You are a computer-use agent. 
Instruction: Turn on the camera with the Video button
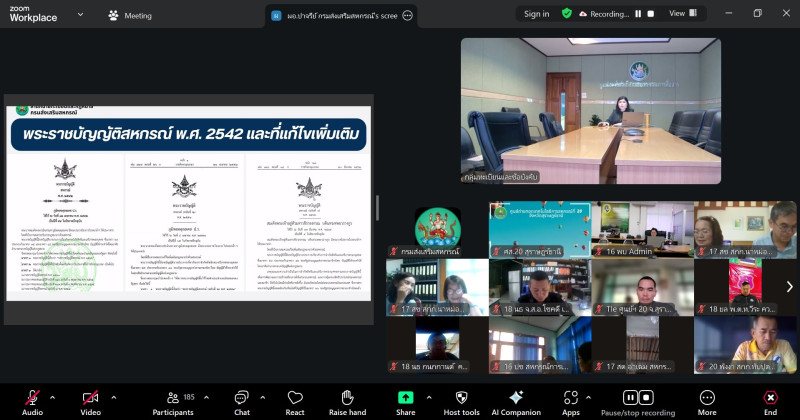tap(90, 398)
